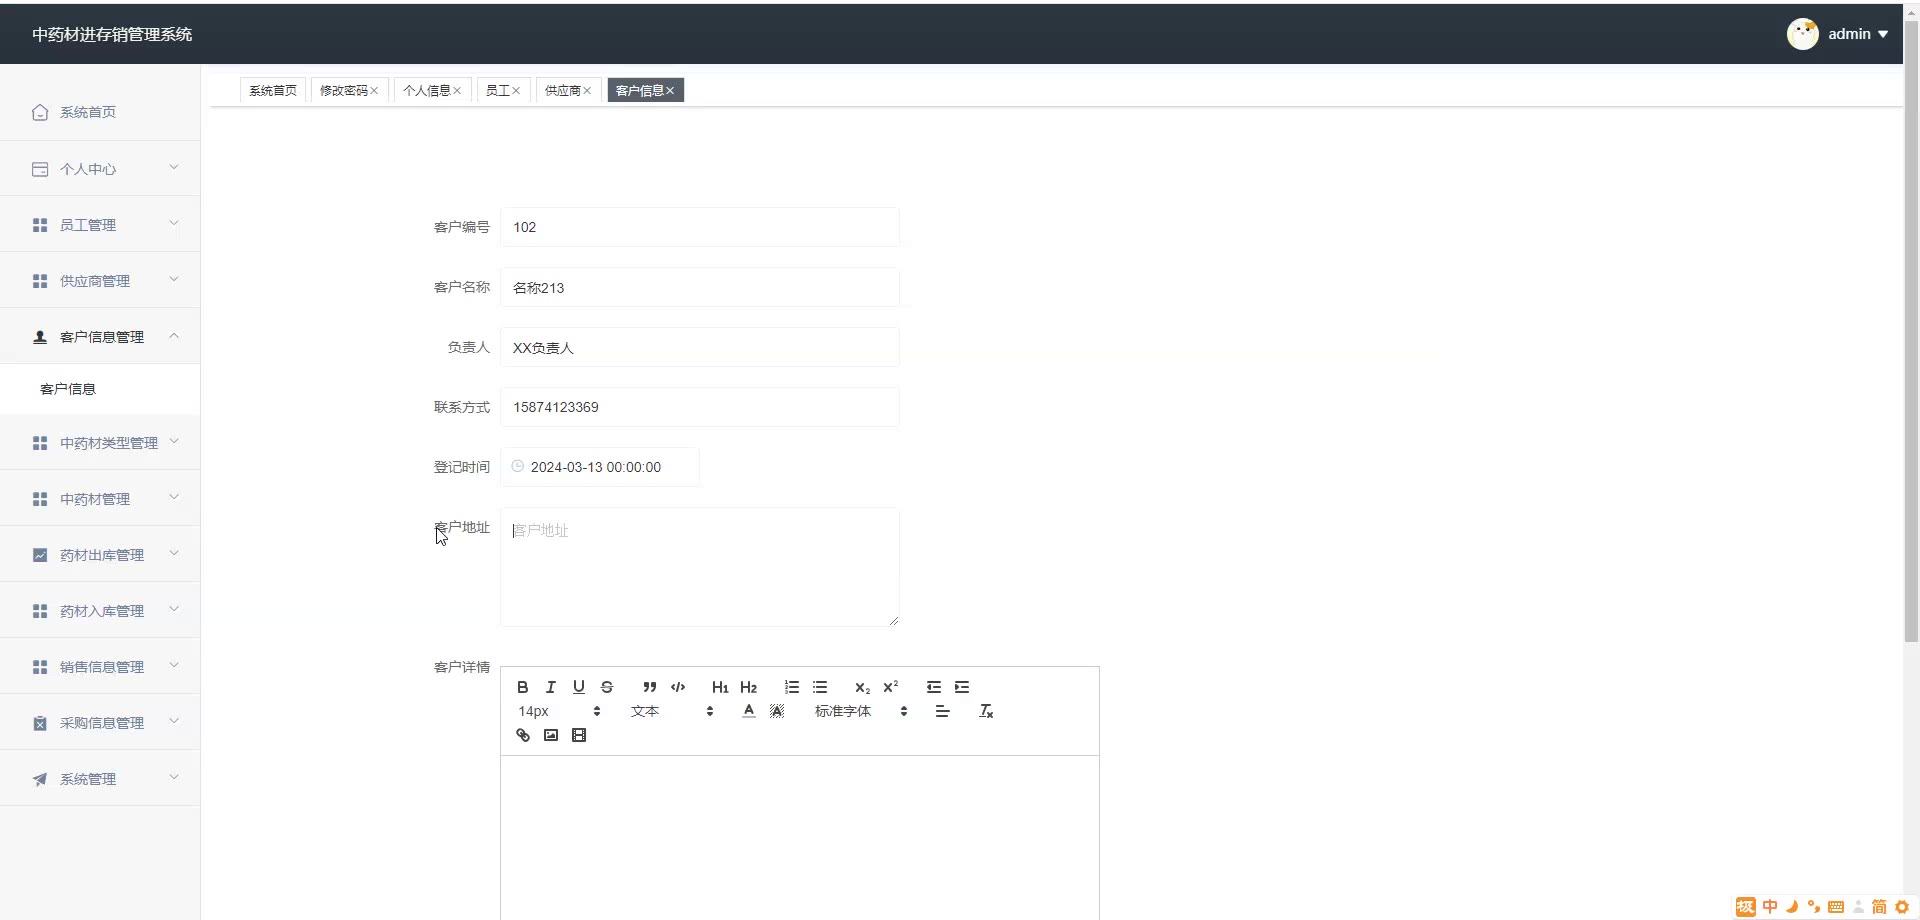Open the text alignment options
The height and width of the screenshot is (920, 1920).
(x=942, y=711)
